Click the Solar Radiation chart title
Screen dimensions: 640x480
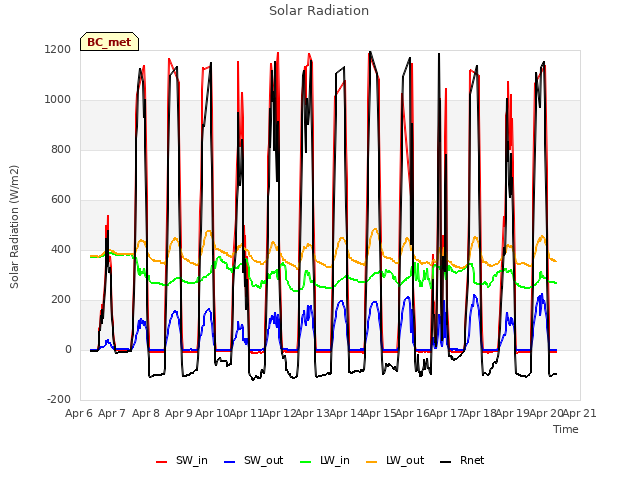(319, 11)
